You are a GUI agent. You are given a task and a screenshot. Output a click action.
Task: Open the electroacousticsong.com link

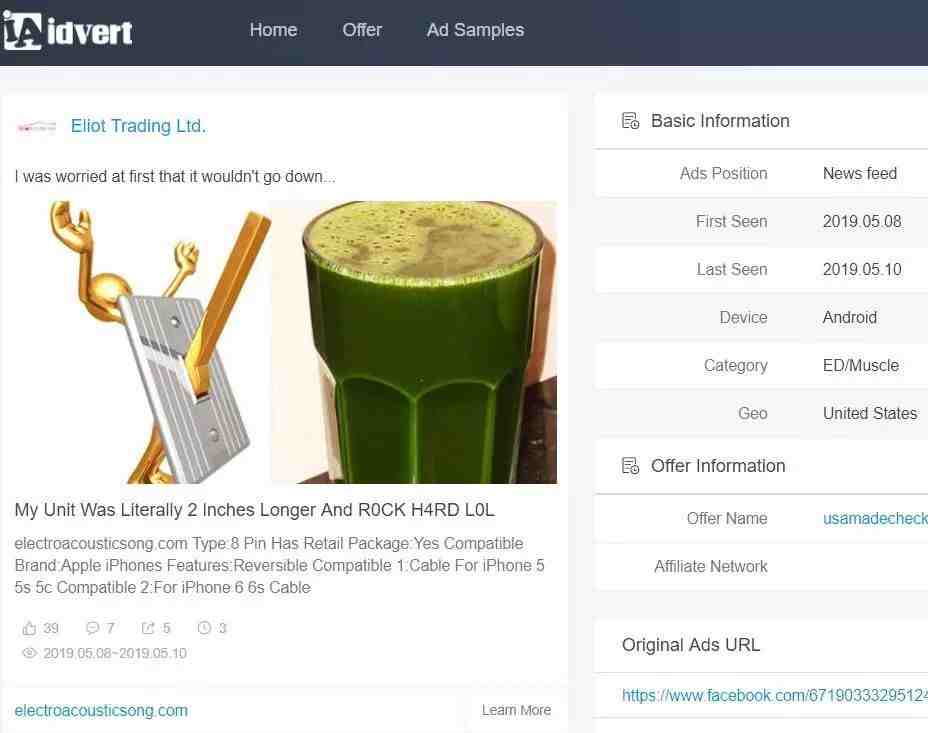tap(101, 711)
